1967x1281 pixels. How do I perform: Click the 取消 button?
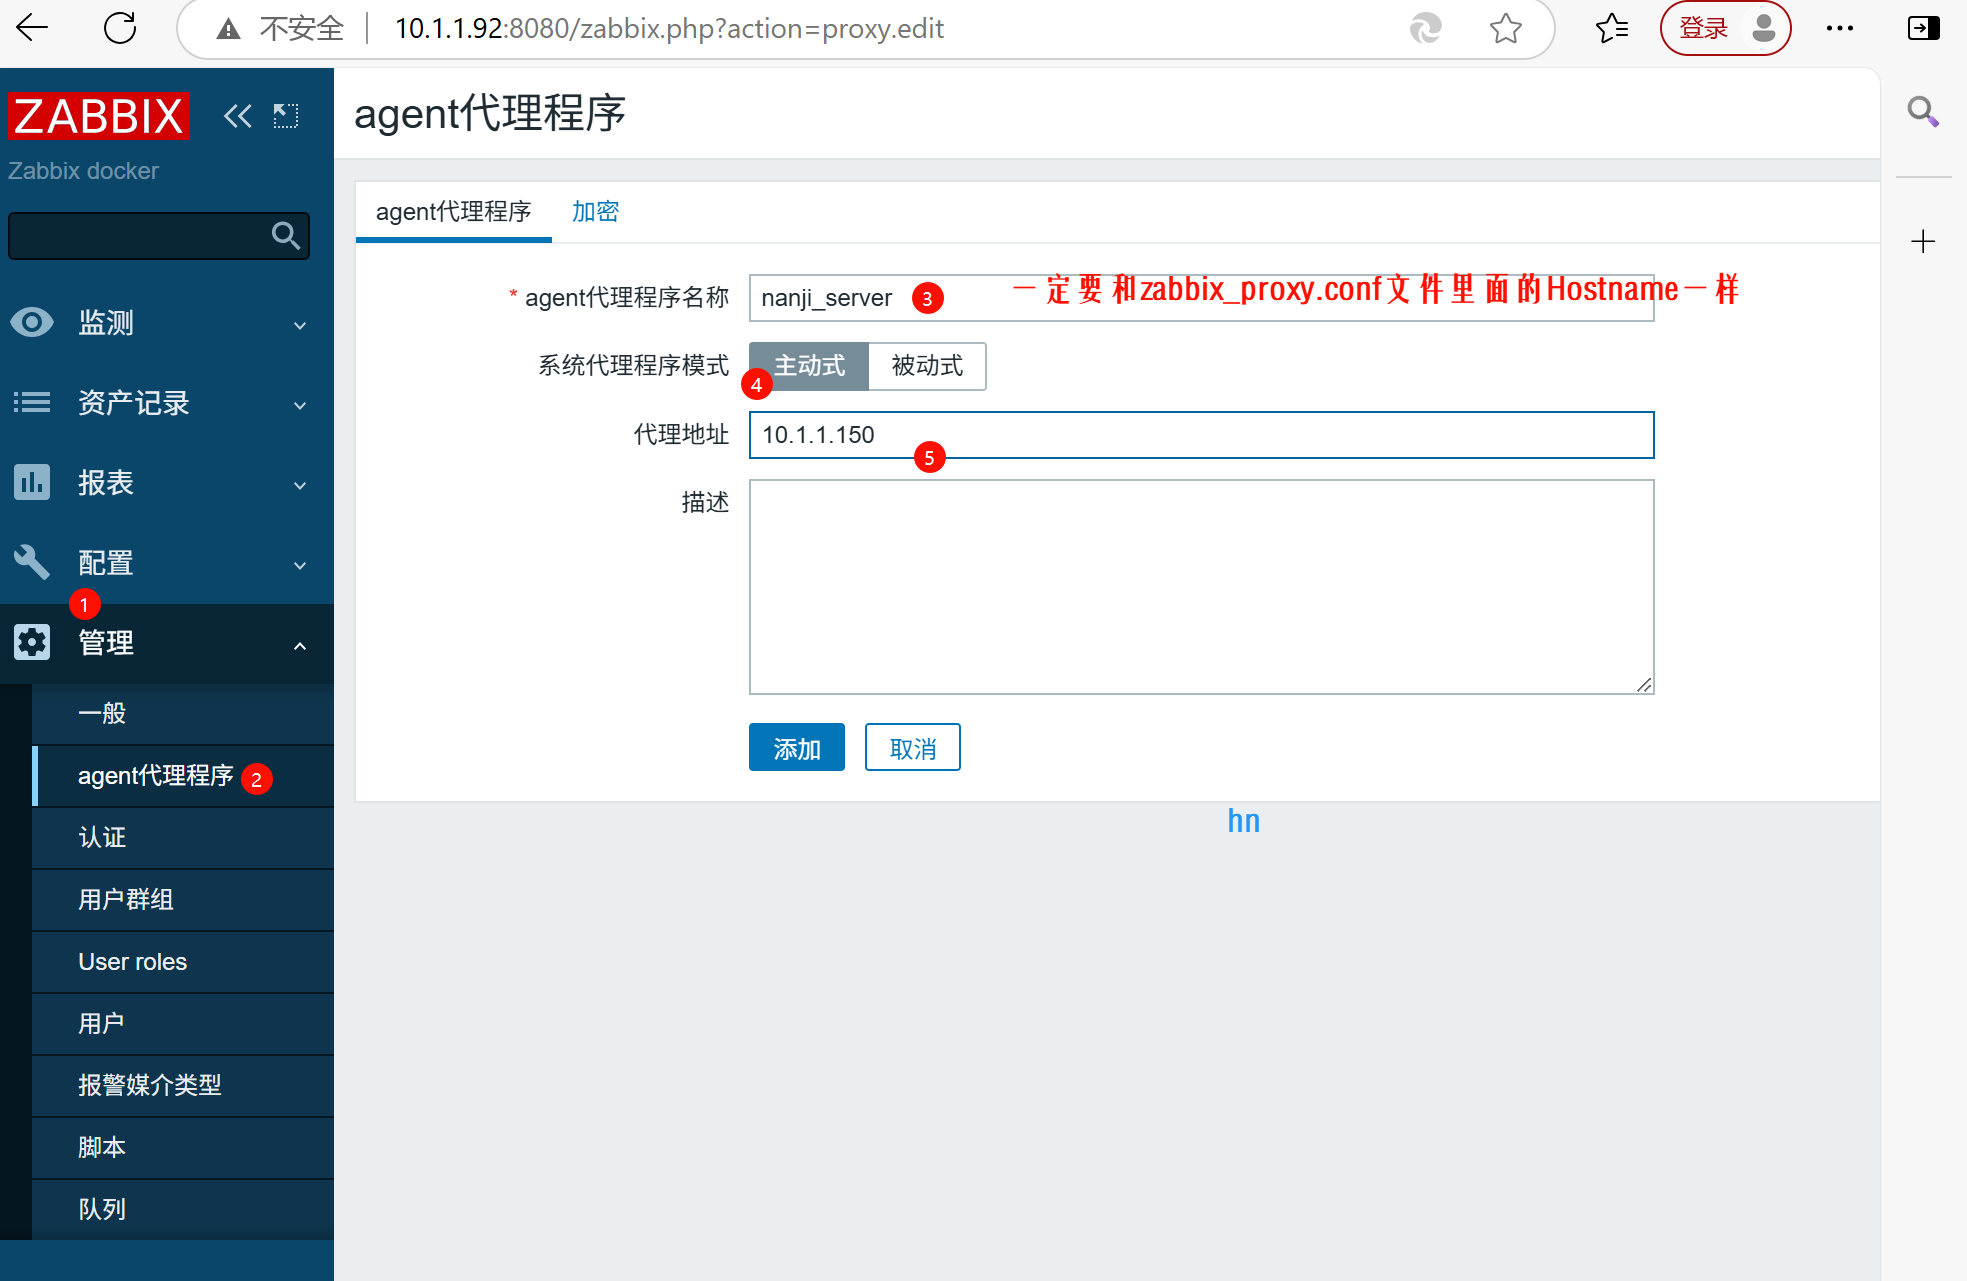(912, 748)
